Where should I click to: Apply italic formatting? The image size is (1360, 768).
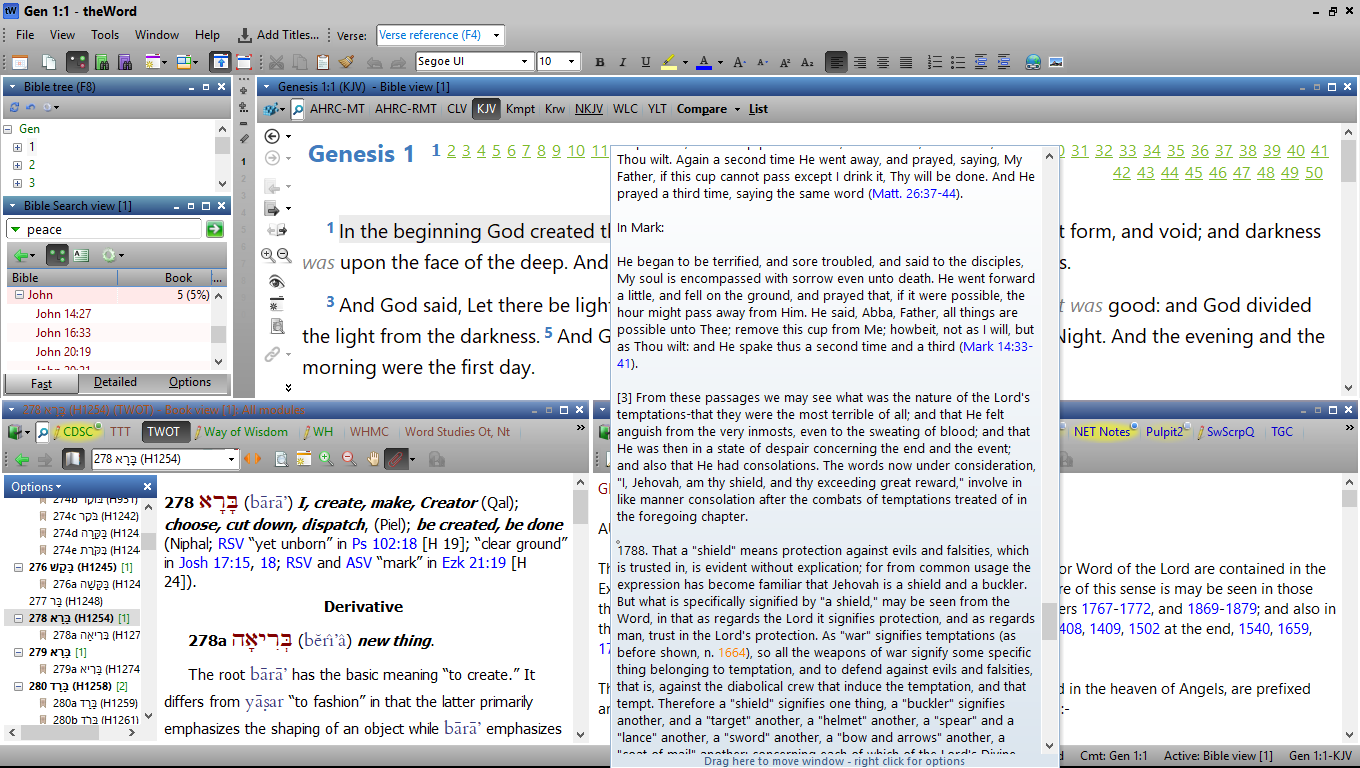623,62
